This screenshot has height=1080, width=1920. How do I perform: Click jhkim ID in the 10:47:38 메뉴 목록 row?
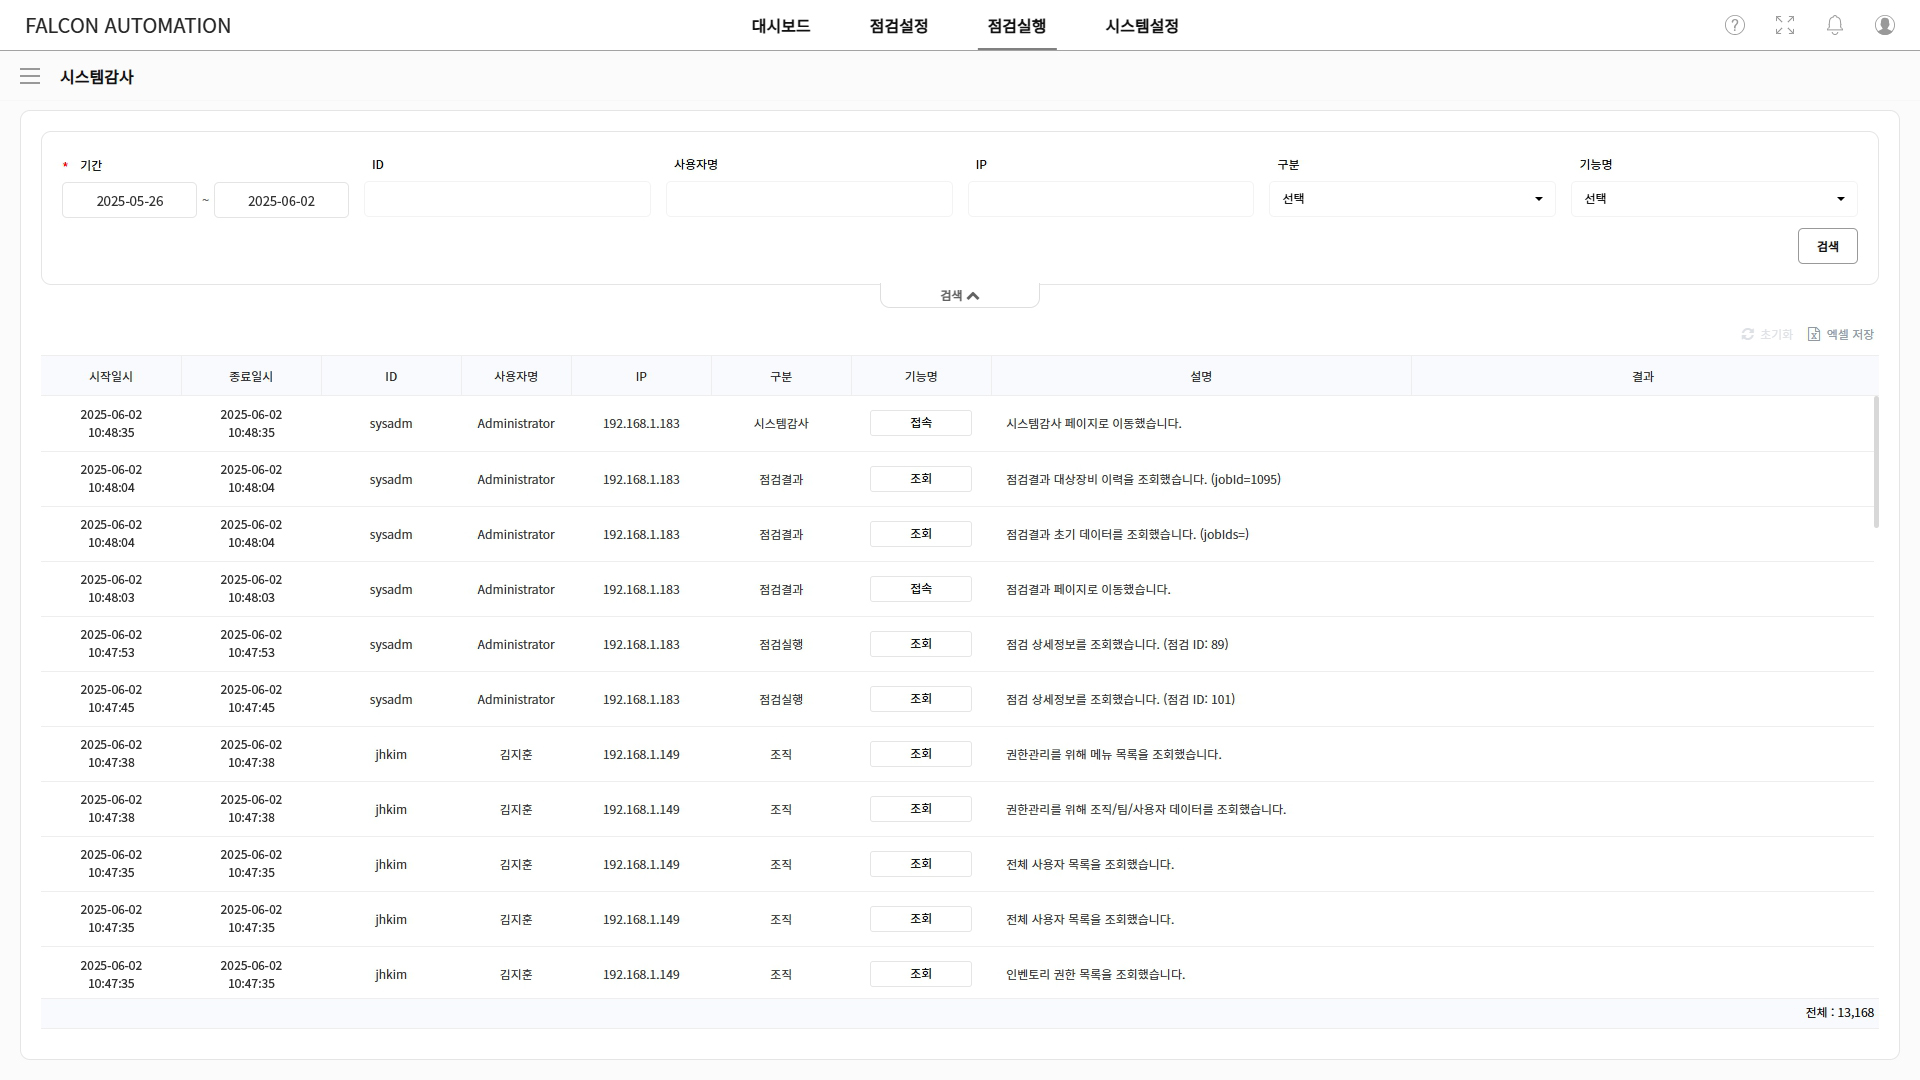[391, 754]
